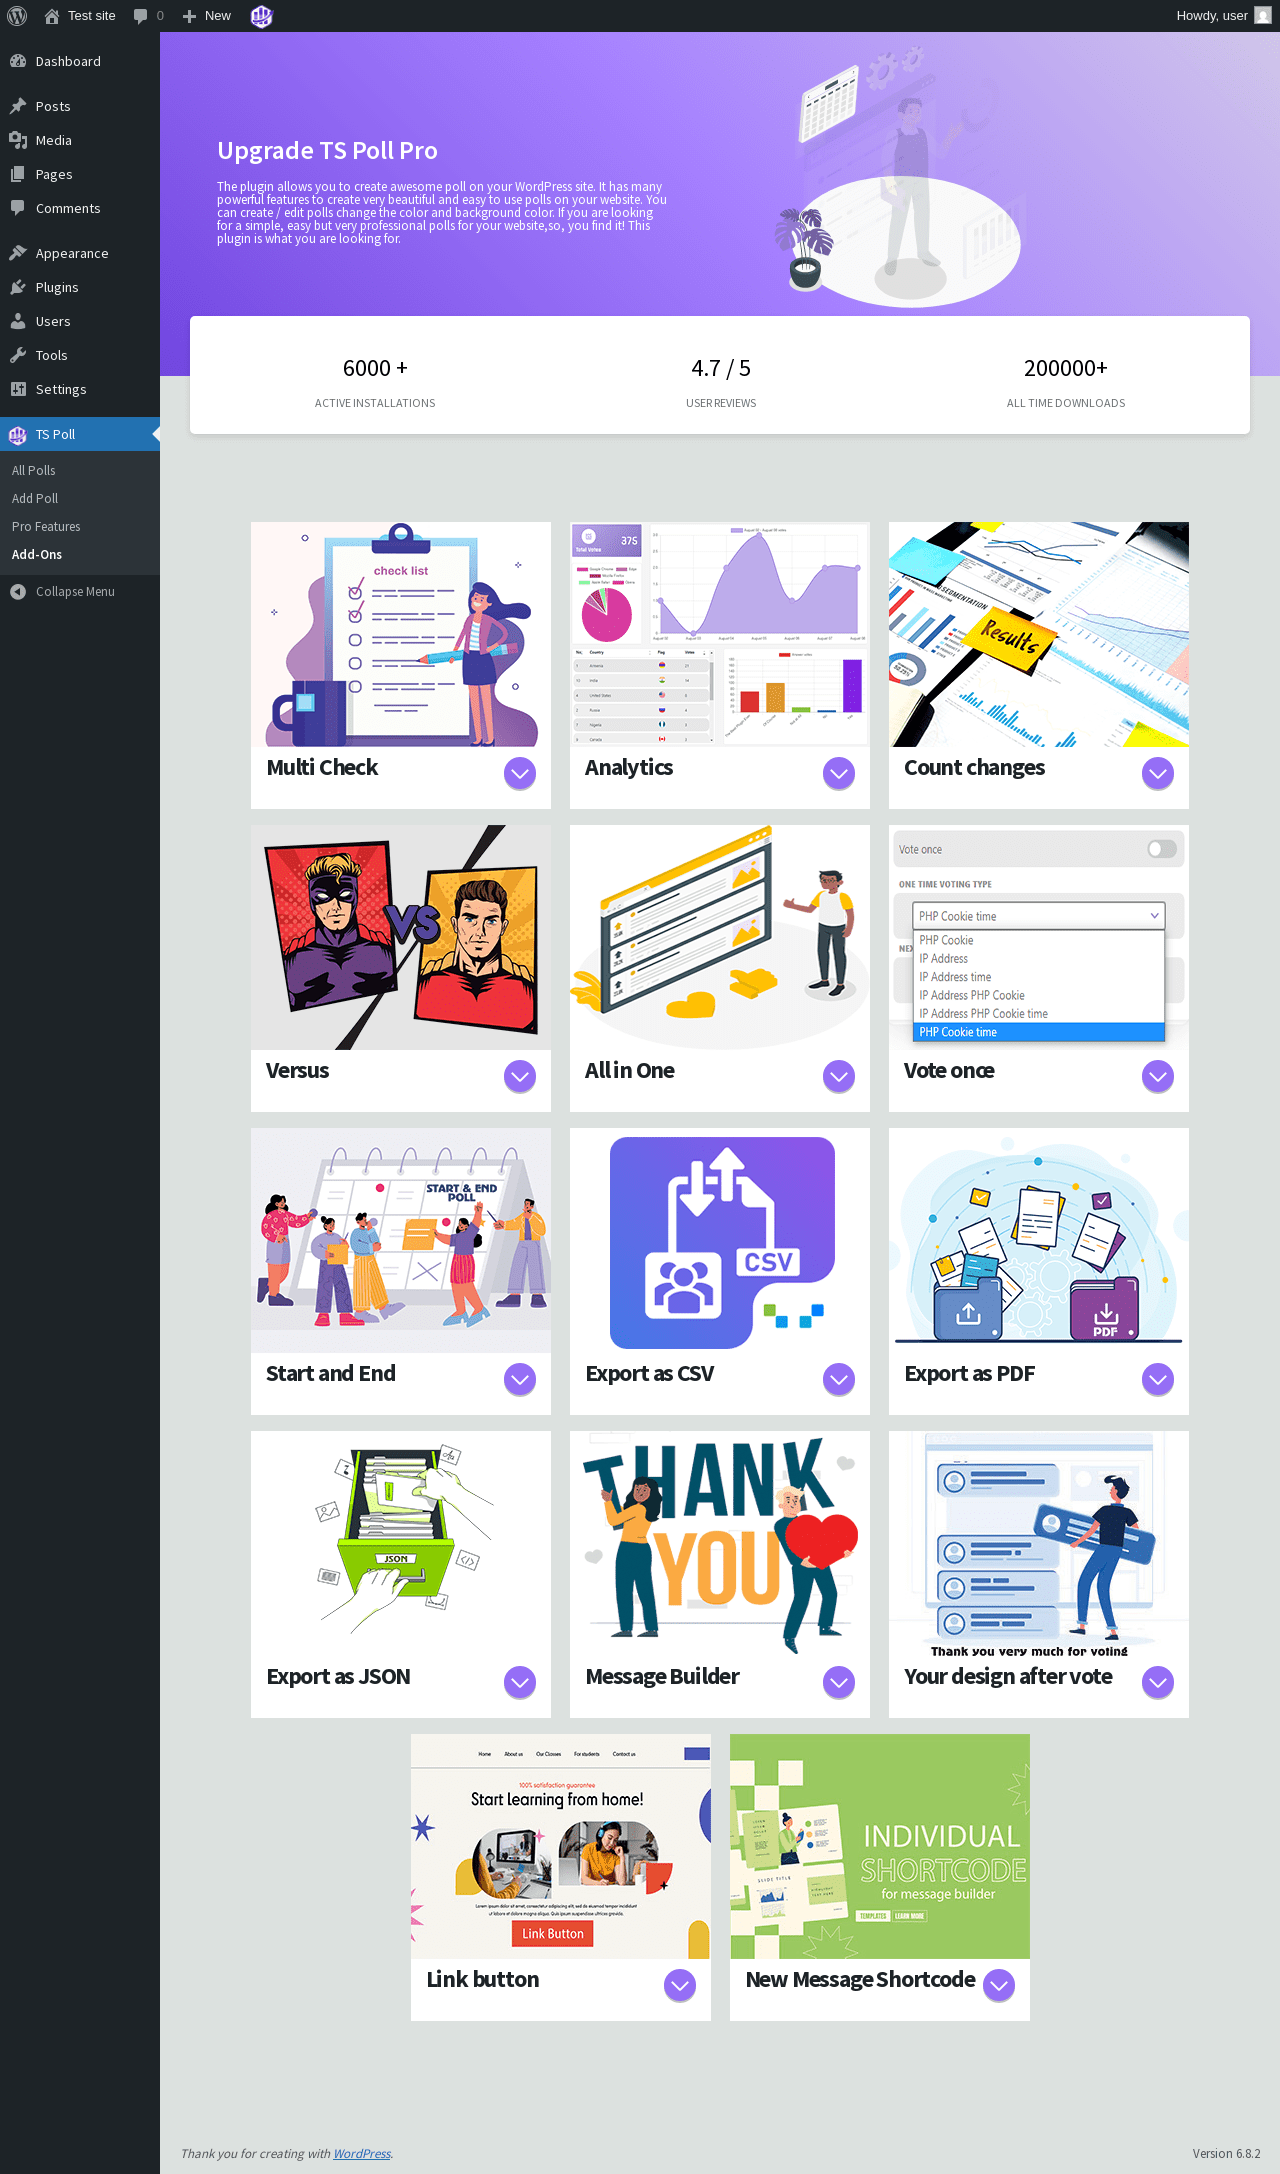Screen dimensions: 1280x2174
Task: Click Upgrade TS Poll Pro heading
Action: pyautogui.click(x=327, y=150)
